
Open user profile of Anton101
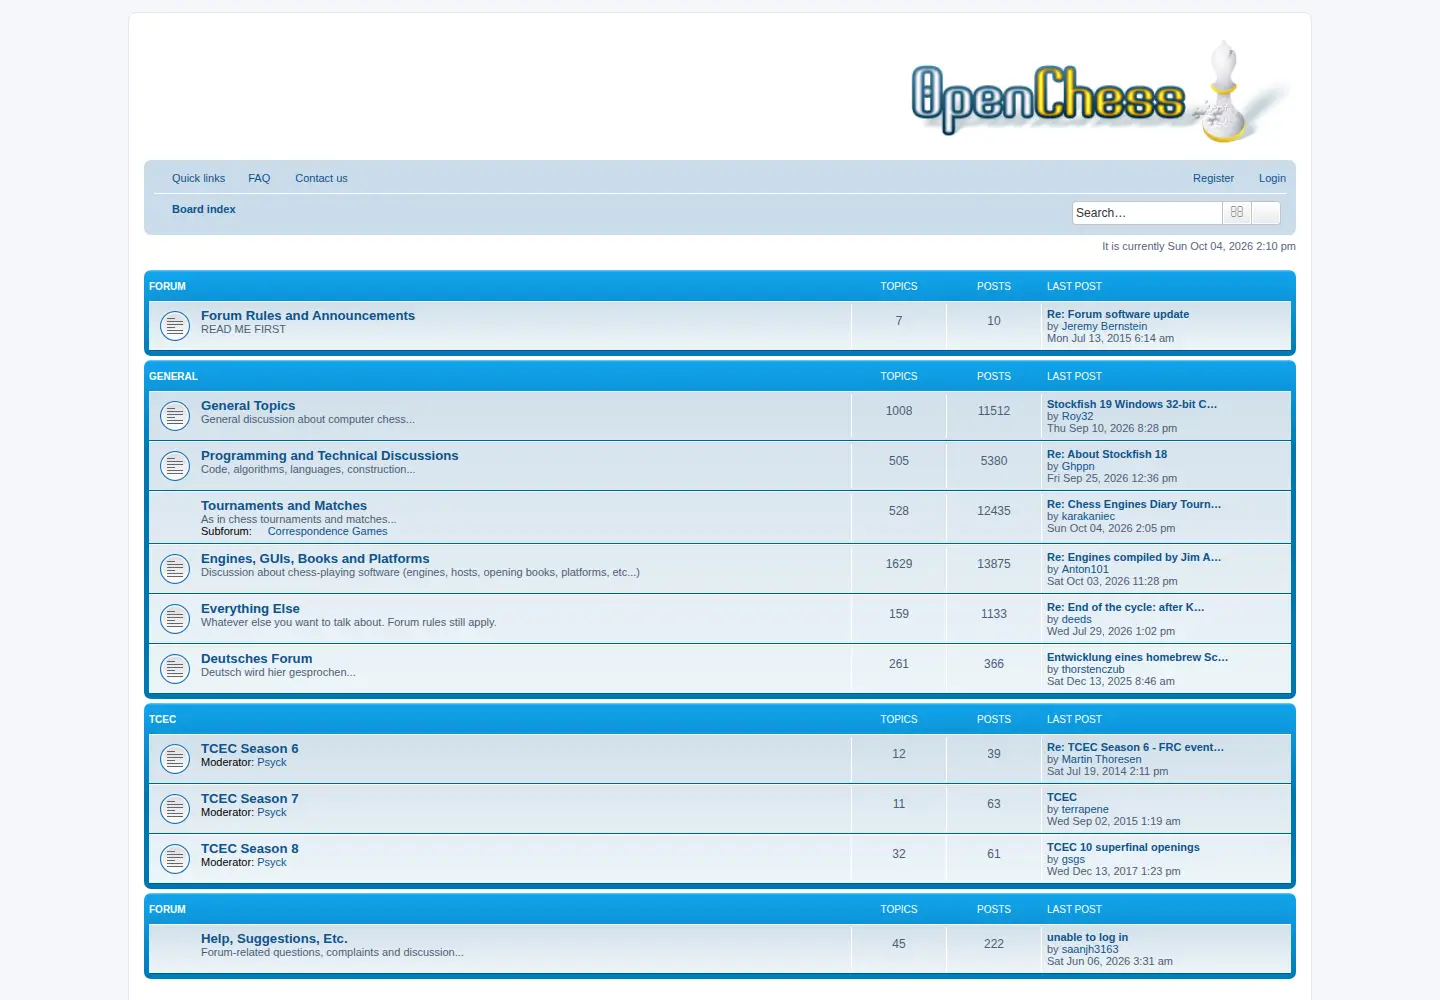(1085, 569)
